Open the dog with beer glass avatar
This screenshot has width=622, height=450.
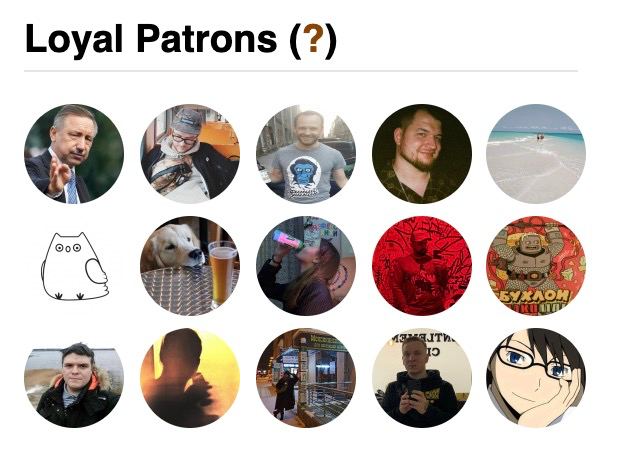pyautogui.click(x=190, y=266)
